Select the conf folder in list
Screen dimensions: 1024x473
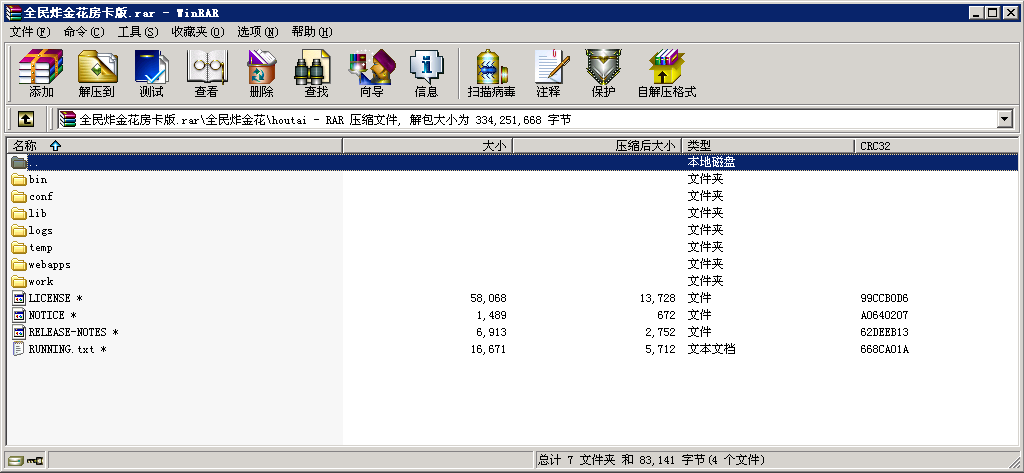40,196
